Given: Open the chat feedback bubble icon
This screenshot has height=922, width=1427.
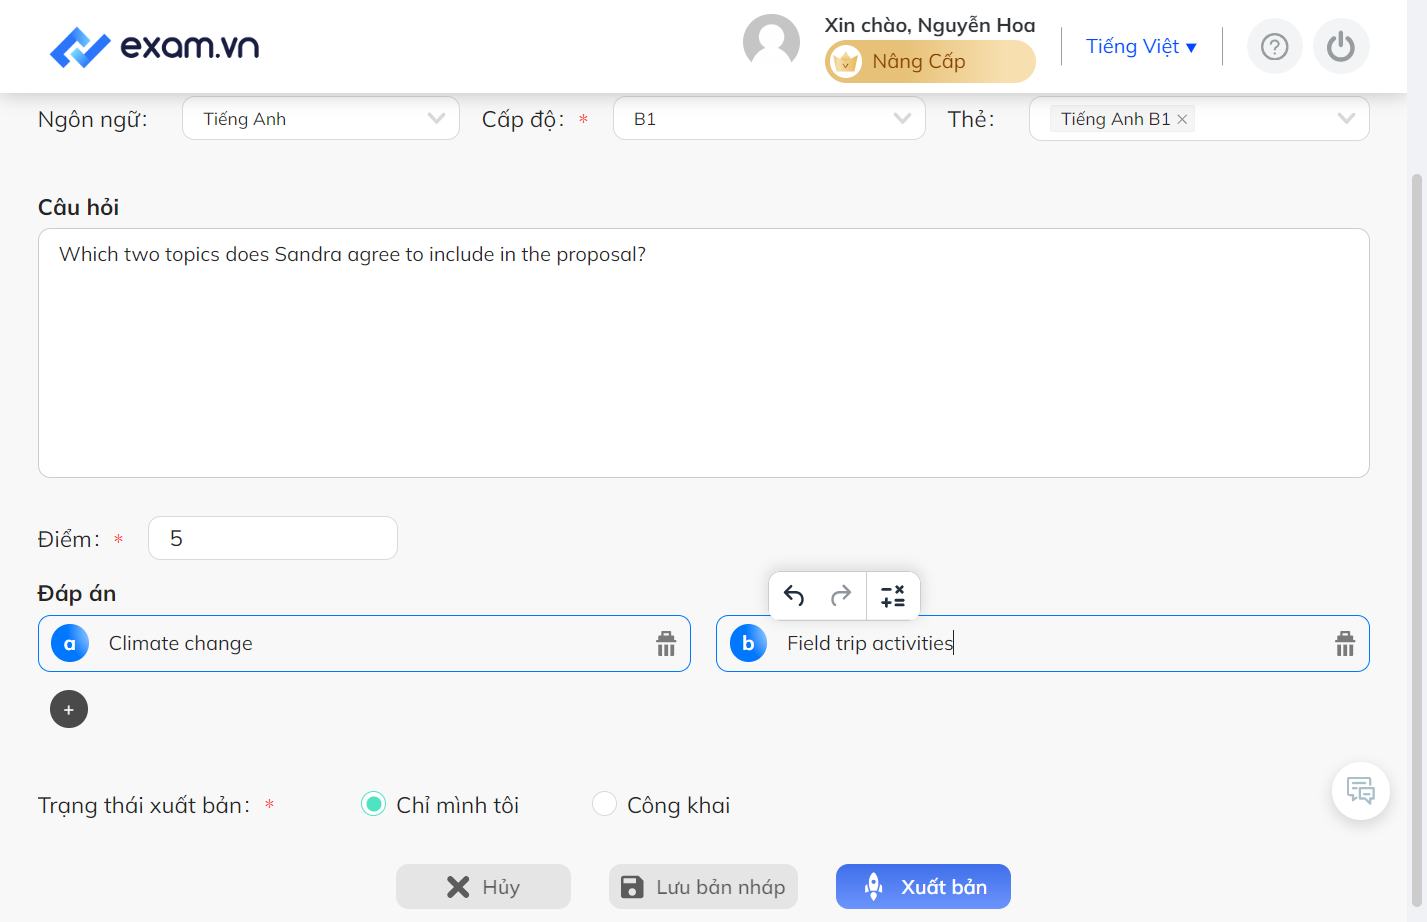Looking at the screenshot, I should click(1360, 791).
